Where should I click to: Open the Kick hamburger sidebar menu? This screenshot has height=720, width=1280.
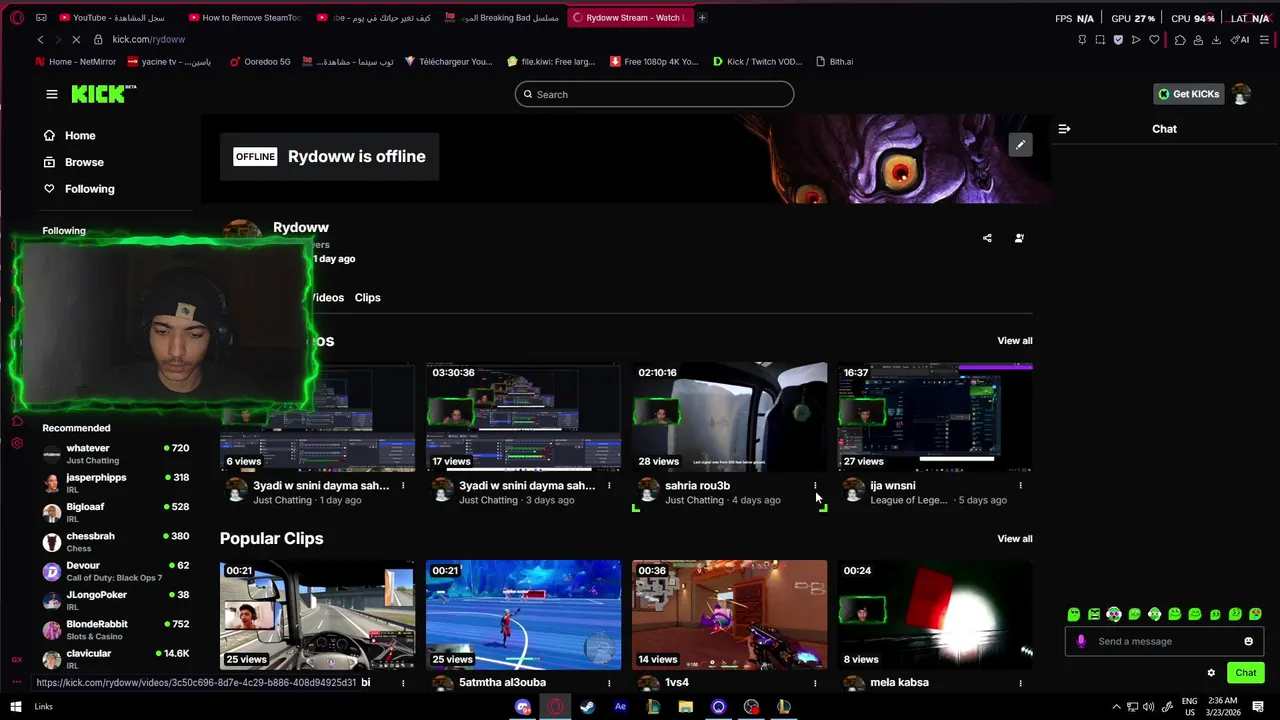tap(52, 94)
